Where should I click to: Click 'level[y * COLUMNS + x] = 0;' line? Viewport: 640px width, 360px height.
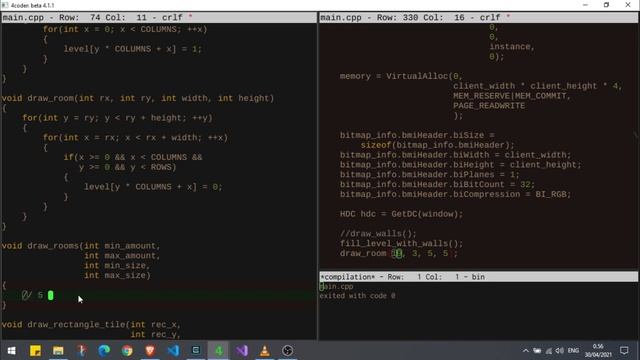(153, 187)
